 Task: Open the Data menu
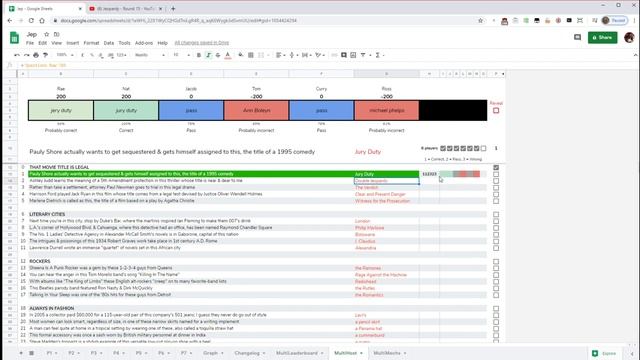(x=109, y=43)
